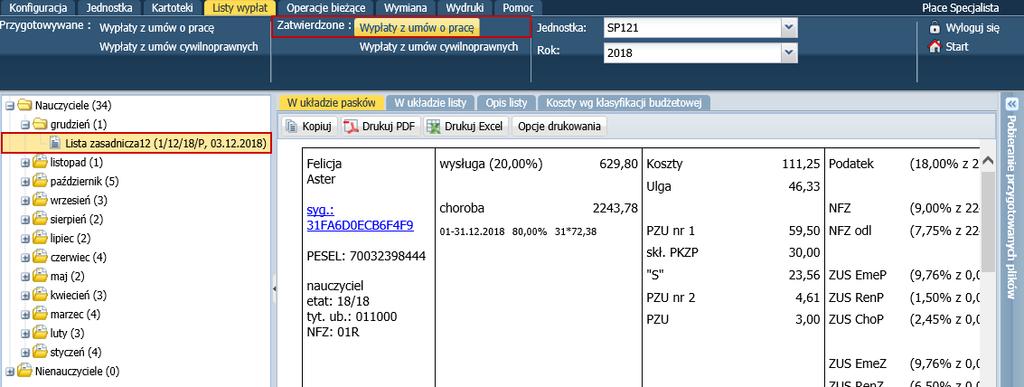Click the grudzień folder icon
1024x387 pixels.
40,124
